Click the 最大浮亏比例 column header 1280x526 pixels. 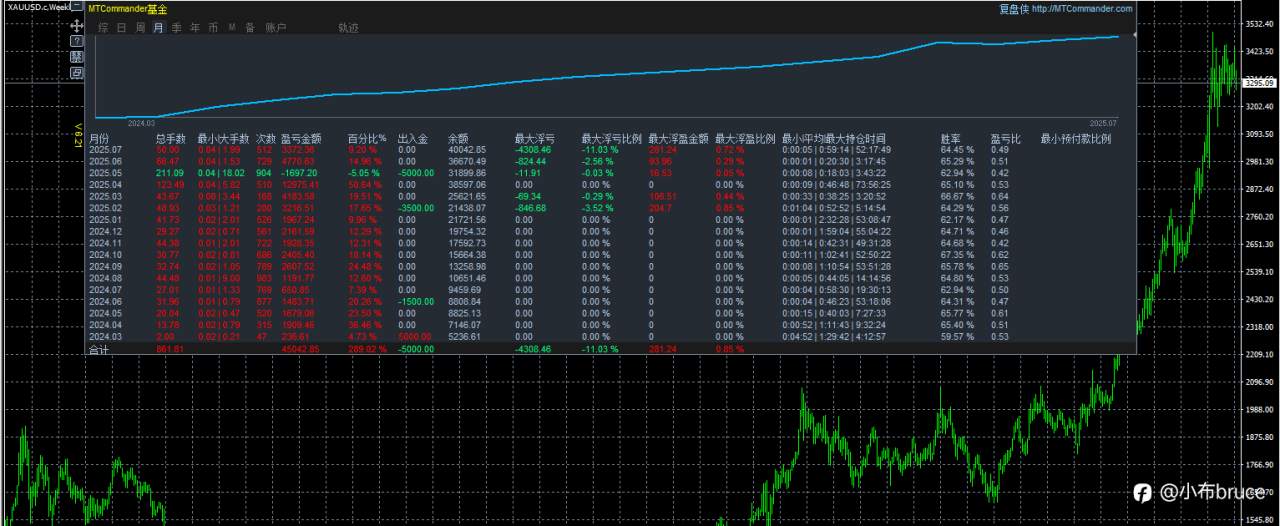[611, 139]
